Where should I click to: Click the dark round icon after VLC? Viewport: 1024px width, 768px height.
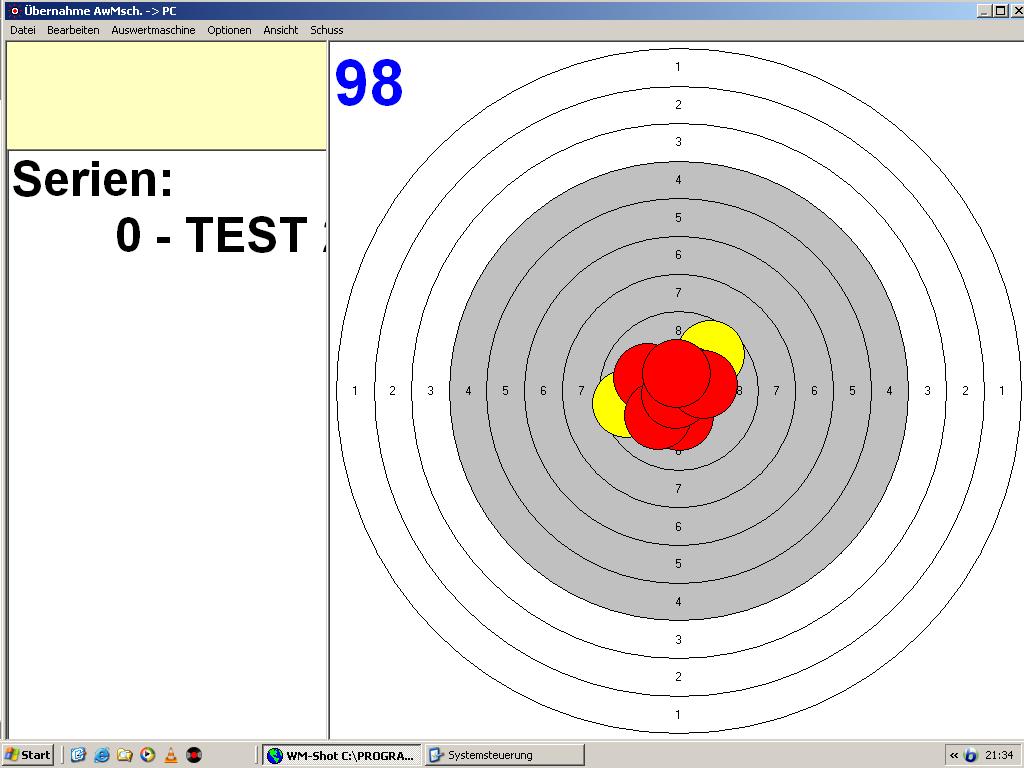tap(194, 755)
